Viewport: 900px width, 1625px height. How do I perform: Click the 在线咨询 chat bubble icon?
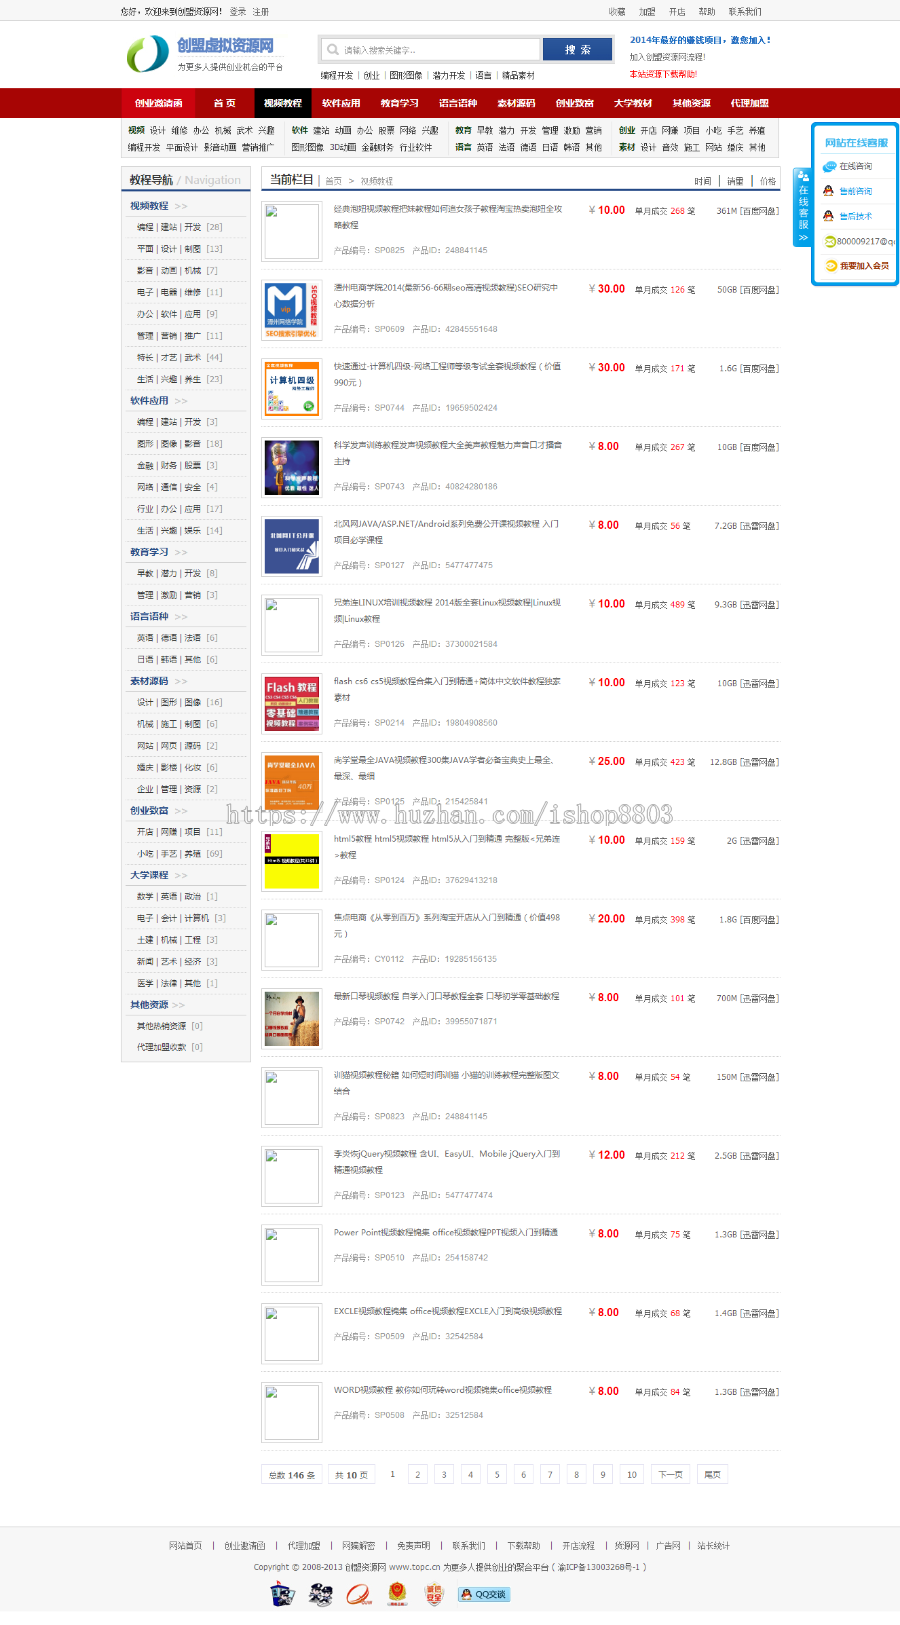click(829, 167)
